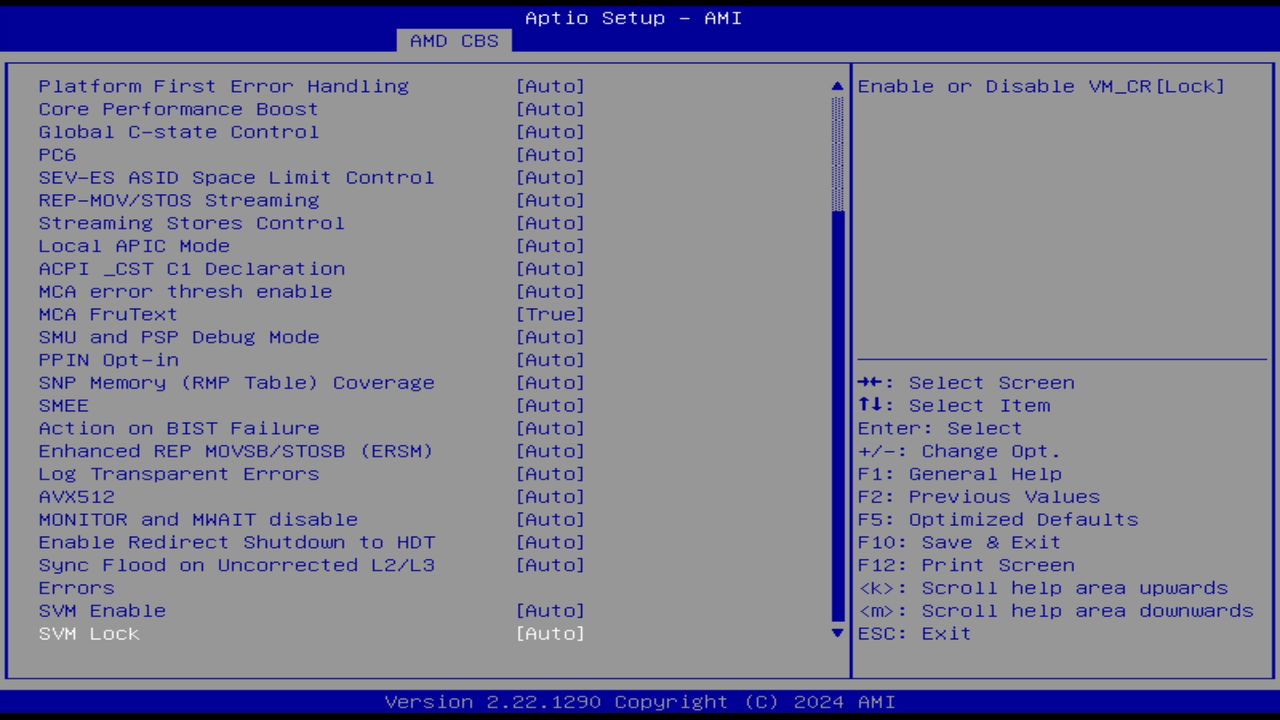Open ACPI _CST C1 Declaration [Auto] value
Viewport: 1280px width, 720px height.
click(550, 269)
